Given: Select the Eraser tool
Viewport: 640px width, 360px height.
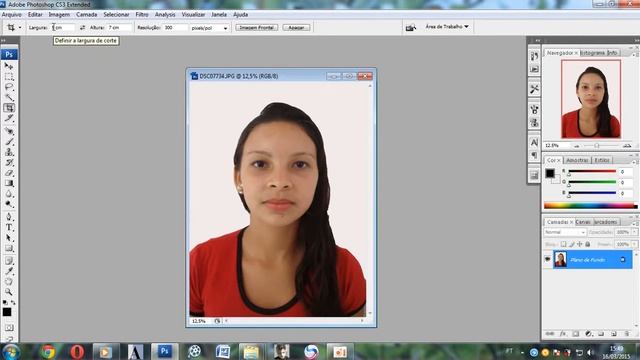Looking at the screenshot, I should (9, 173).
